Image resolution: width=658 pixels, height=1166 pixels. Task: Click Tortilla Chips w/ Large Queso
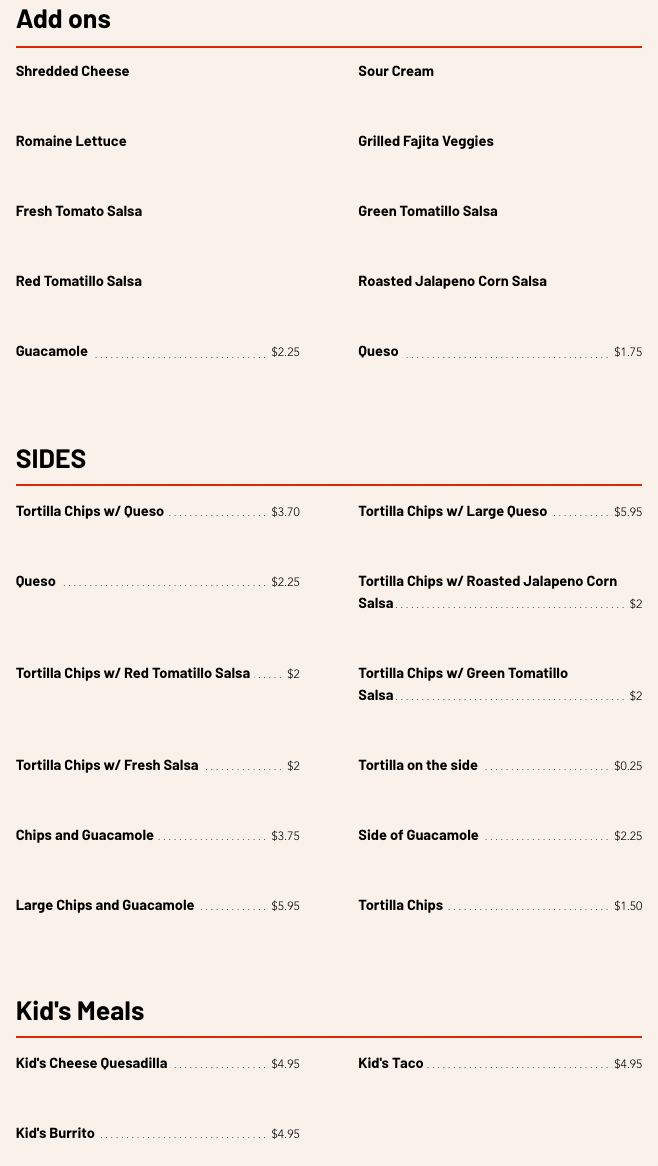(x=452, y=511)
